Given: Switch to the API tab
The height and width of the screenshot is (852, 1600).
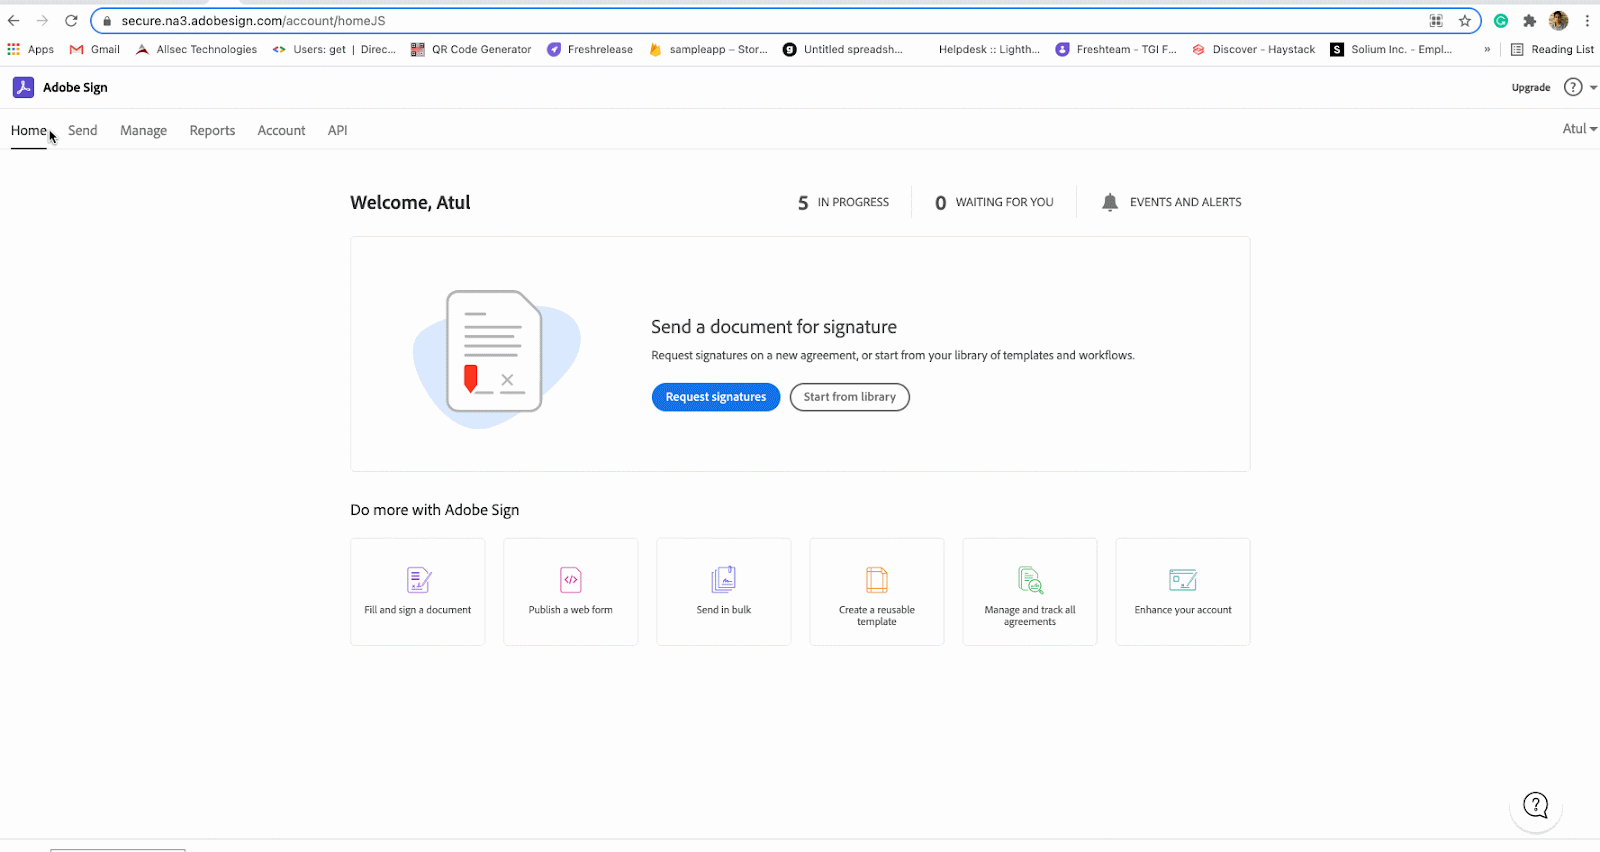Looking at the screenshot, I should (338, 130).
